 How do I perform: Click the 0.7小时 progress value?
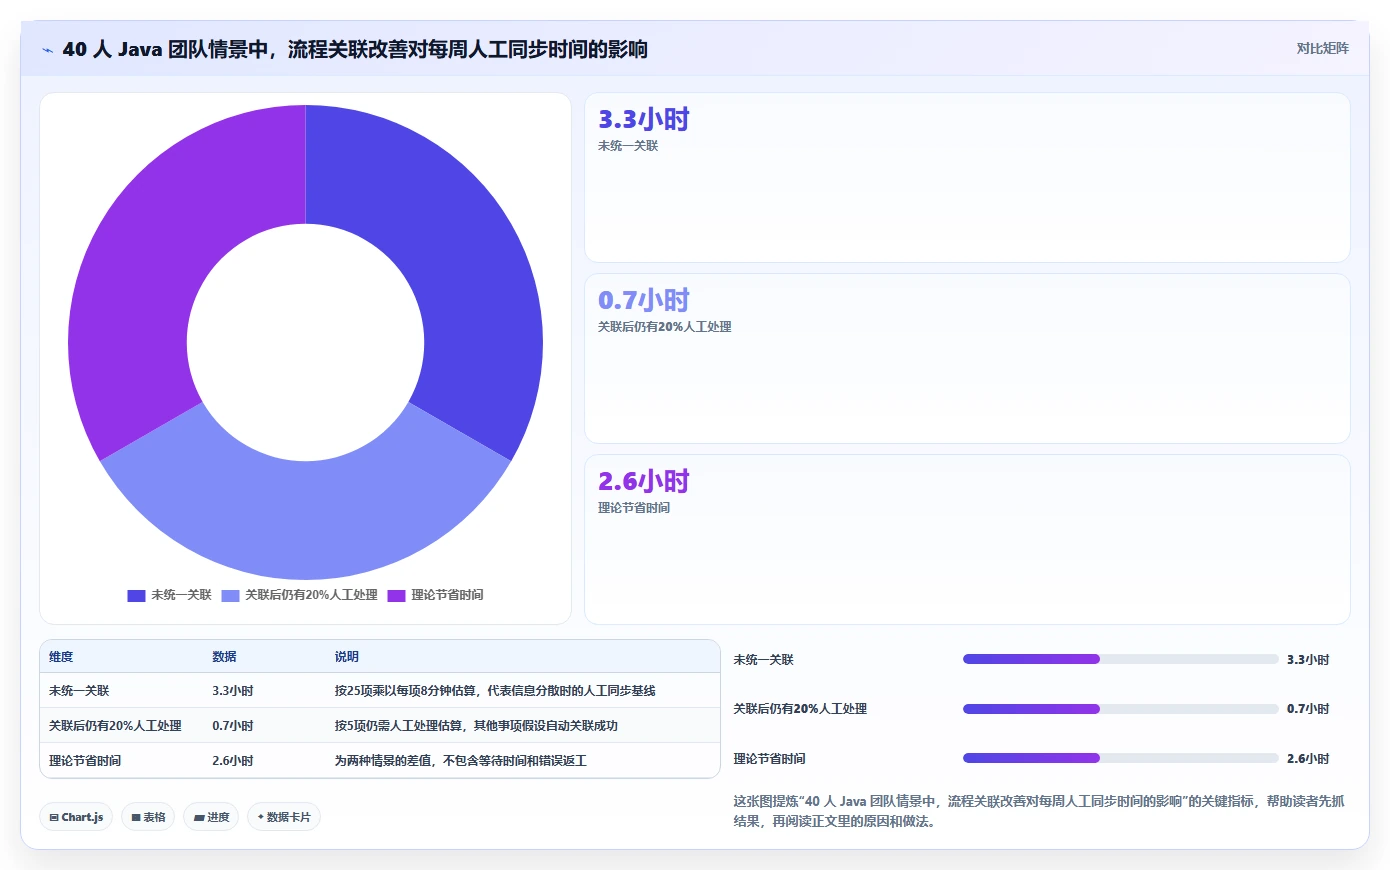point(1308,709)
